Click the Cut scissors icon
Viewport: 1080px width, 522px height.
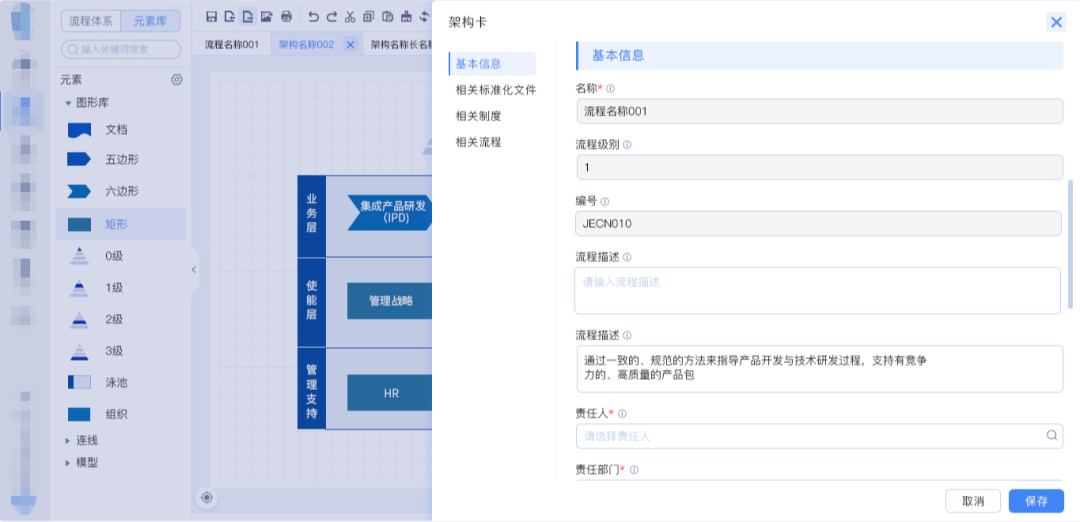pyautogui.click(x=349, y=17)
